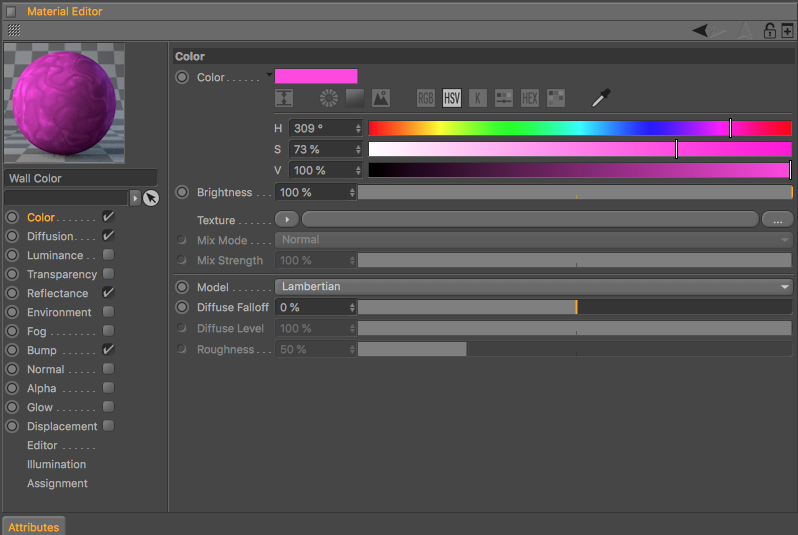
Task: Switch to Kelvin K color mode
Action: pyautogui.click(x=478, y=98)
